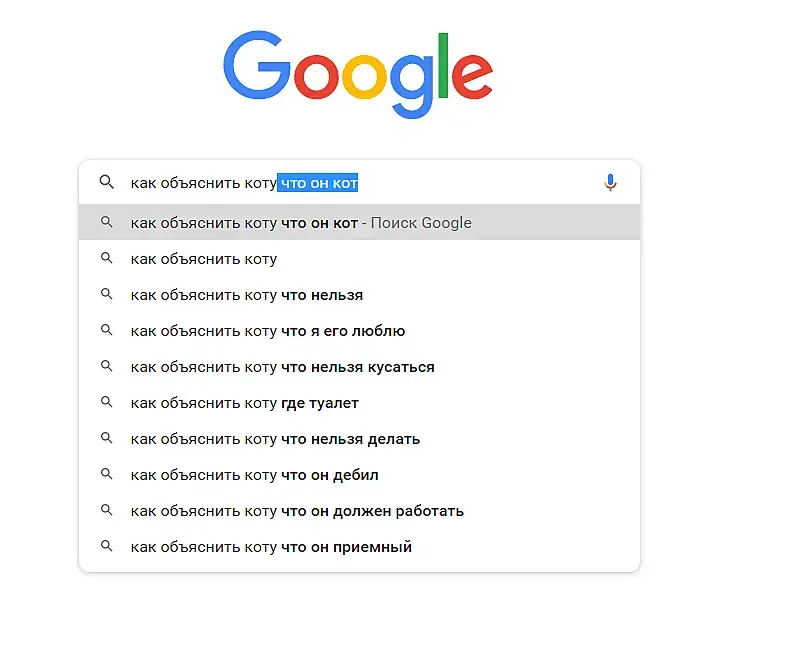
Task: Click the microphone voice search icon
Action: pos(611,183)
